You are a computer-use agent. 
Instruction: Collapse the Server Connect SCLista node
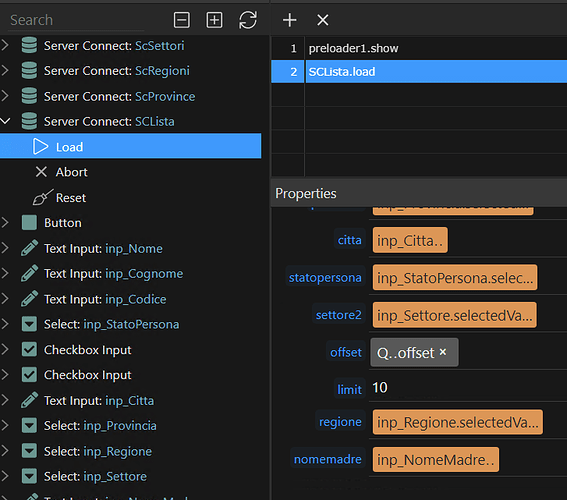5,121
